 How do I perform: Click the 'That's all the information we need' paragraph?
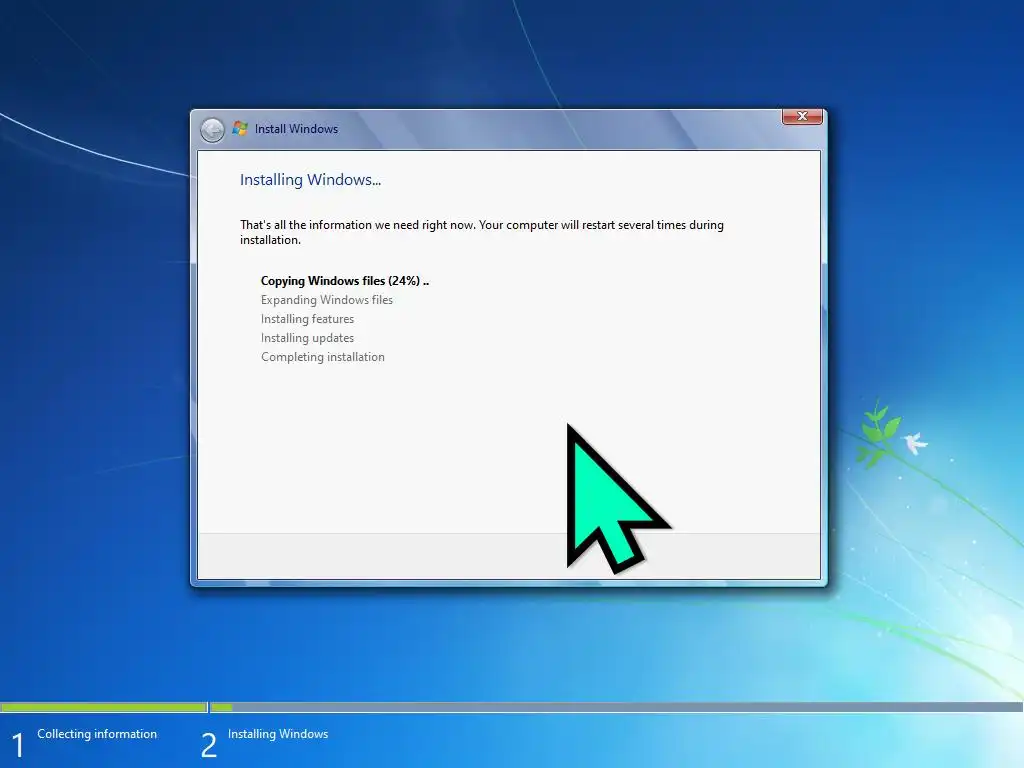tap(481, 232)
